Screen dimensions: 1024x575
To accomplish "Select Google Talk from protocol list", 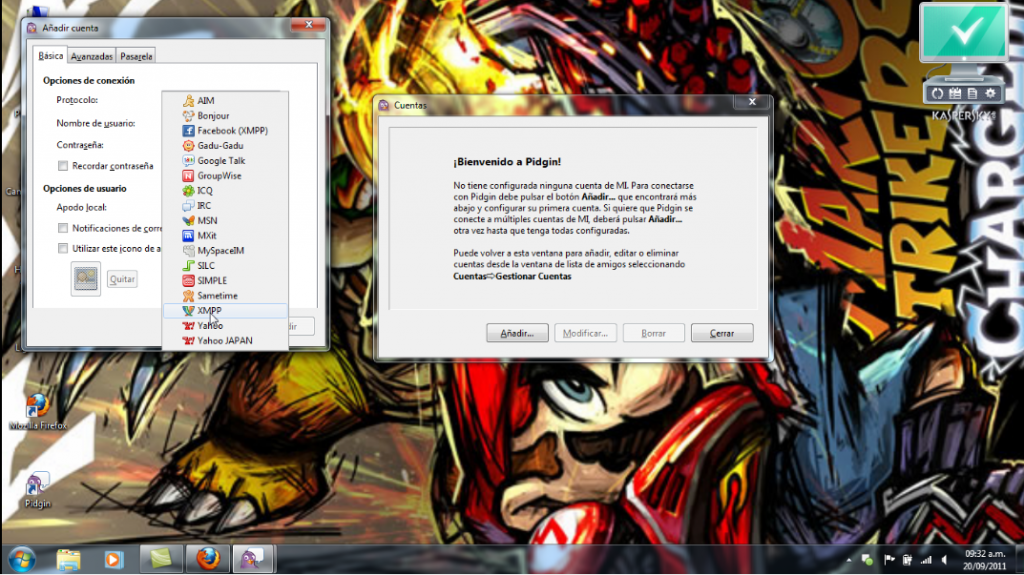I will 225,161.
